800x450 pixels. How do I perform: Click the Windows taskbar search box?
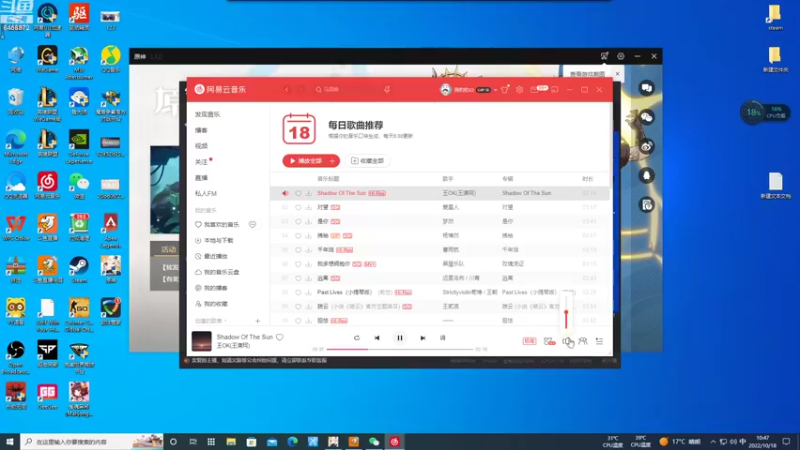point(92,442)
